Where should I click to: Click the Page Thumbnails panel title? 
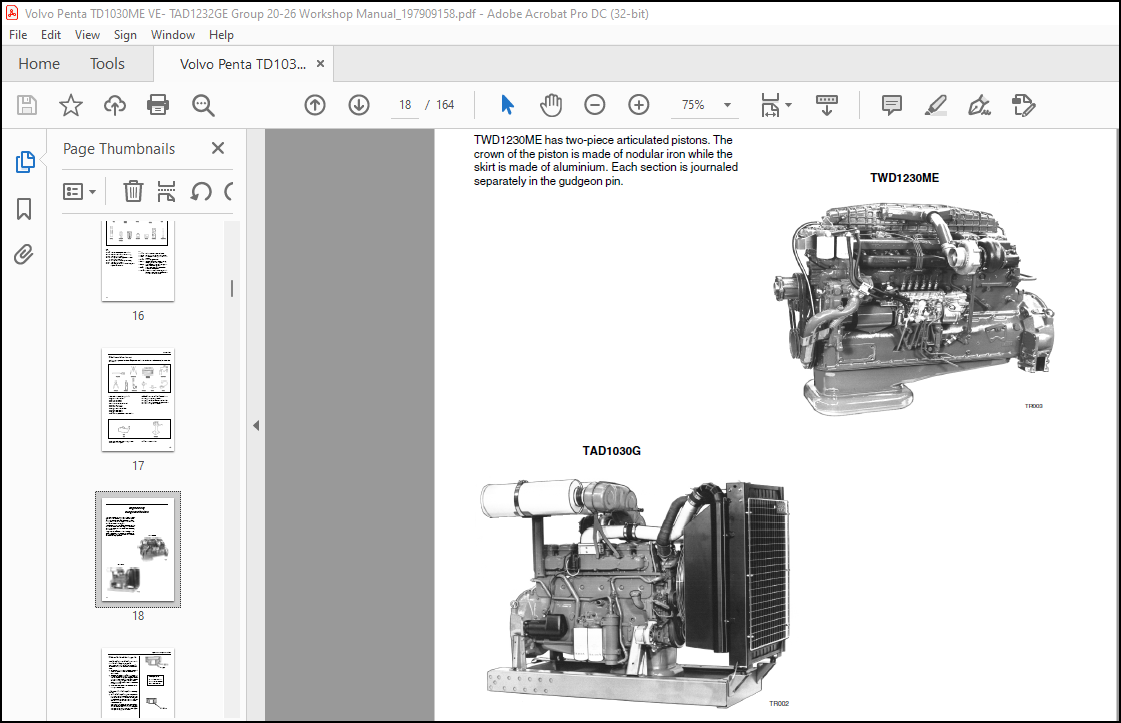pyautogui.click(x=119, y=149)
